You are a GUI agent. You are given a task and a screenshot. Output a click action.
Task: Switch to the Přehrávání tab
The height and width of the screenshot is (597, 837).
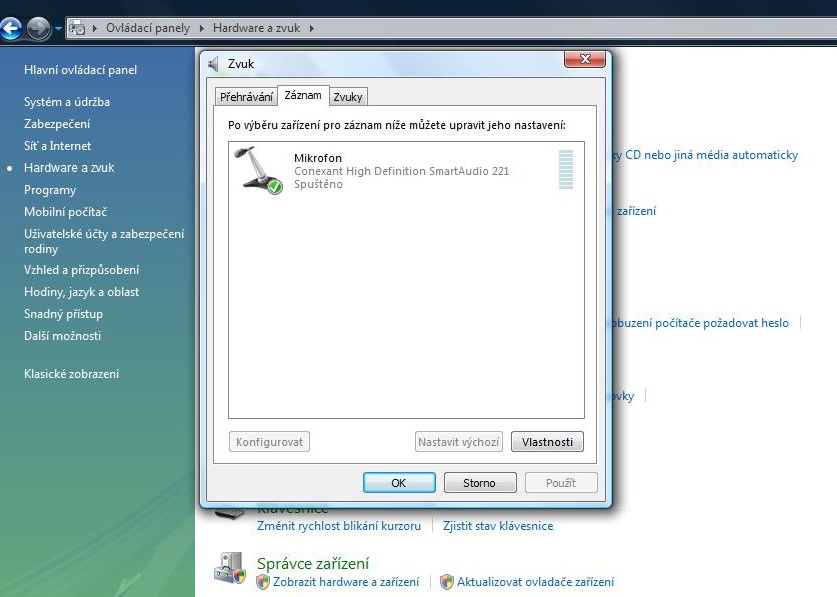[246, 96]
